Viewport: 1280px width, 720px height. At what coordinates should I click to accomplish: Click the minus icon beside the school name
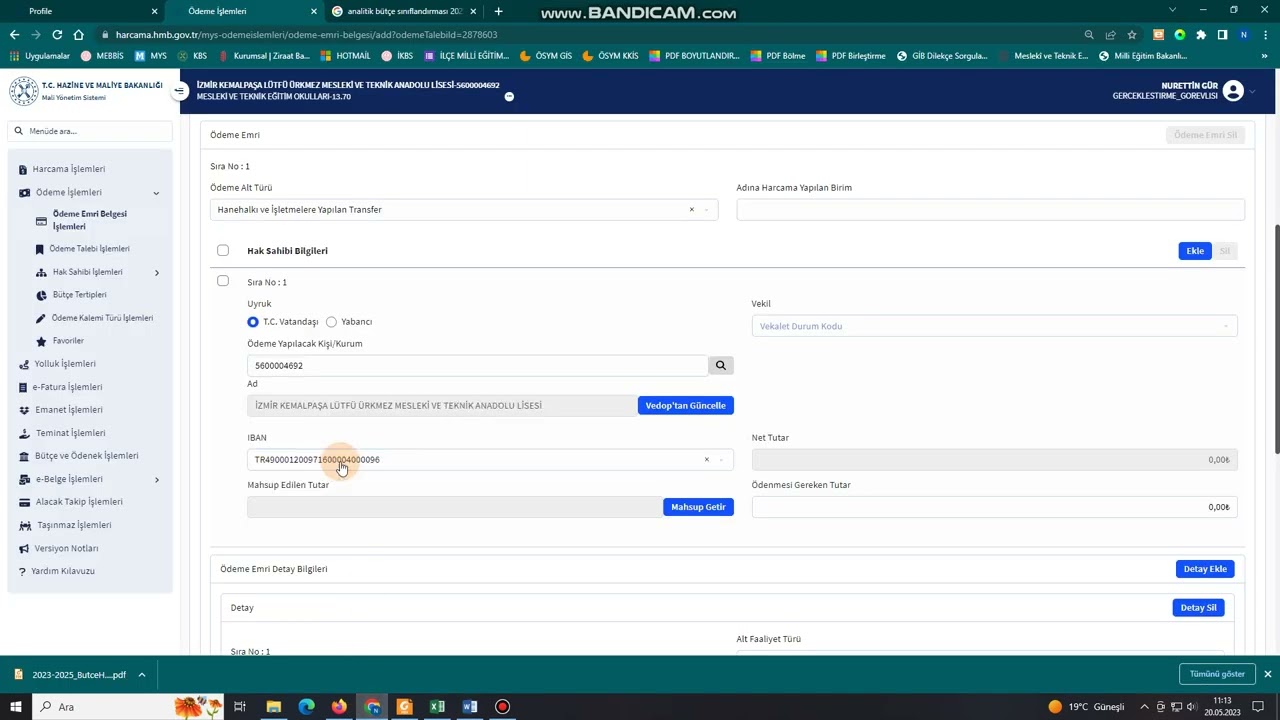pyautogui.click(x=509, y=97)
